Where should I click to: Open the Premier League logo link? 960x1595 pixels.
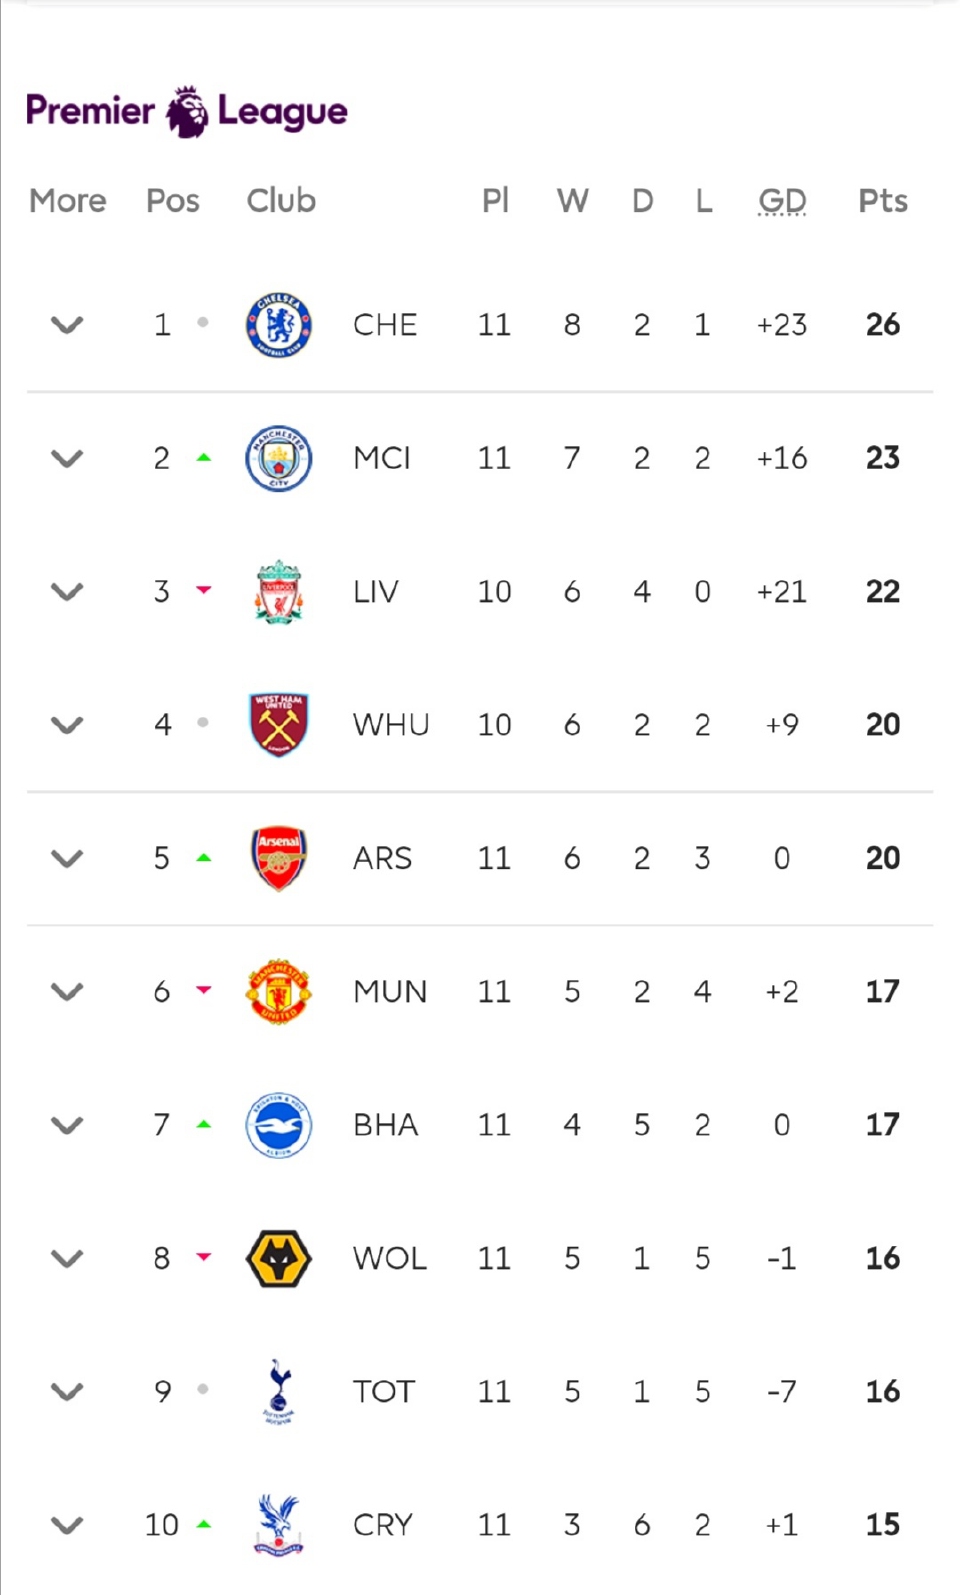pos(187,111)
